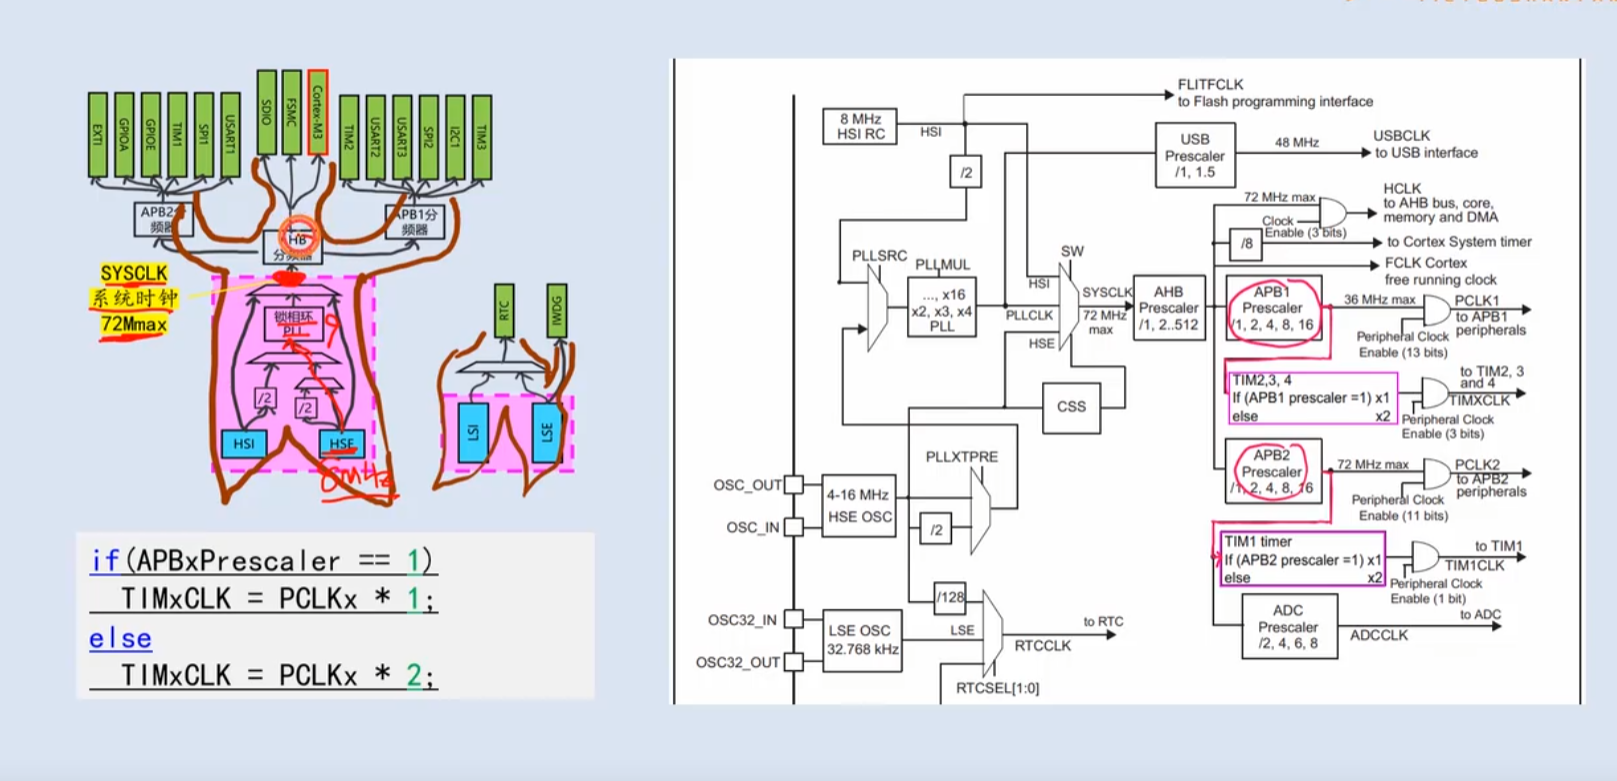Select the USBCLK label

1402,136
